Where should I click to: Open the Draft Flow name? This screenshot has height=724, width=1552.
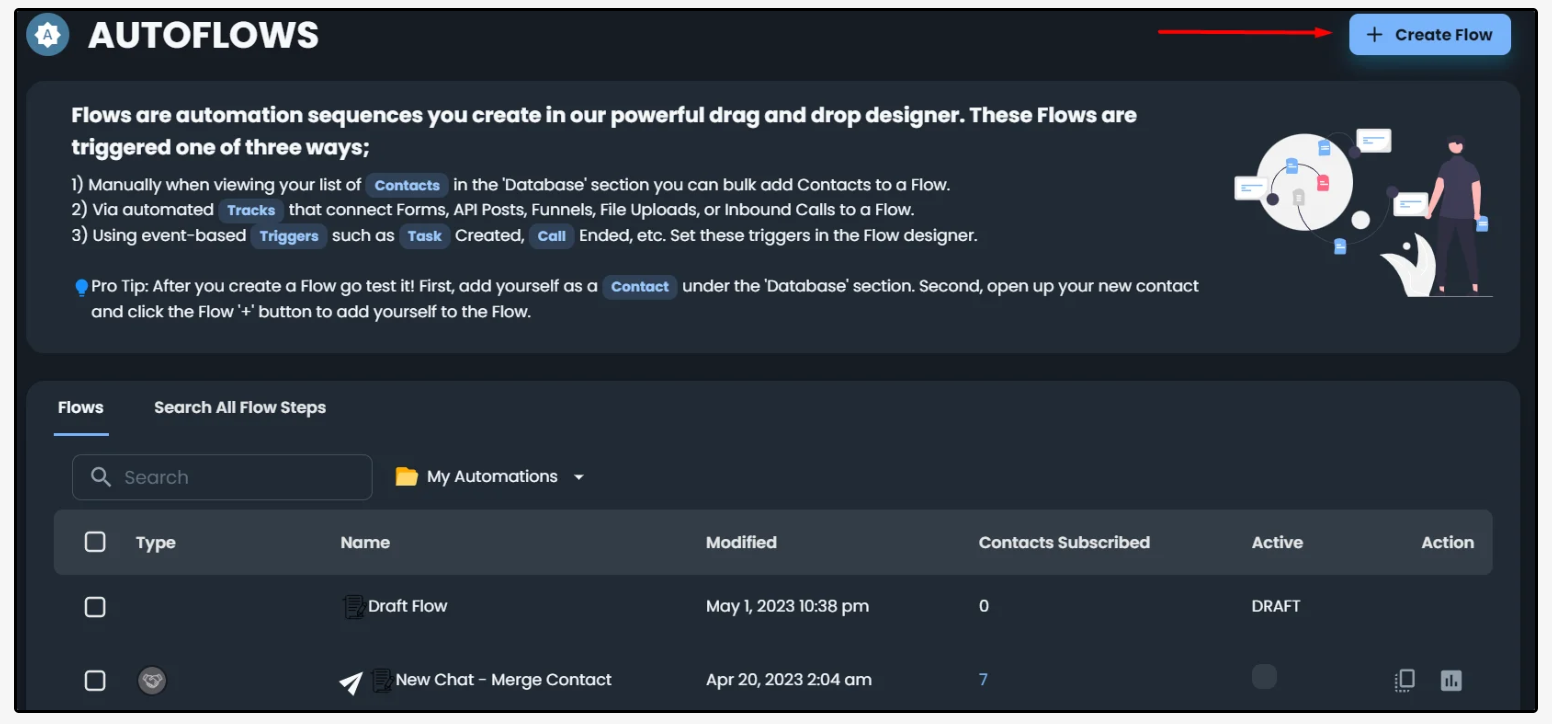coord(407,606)
